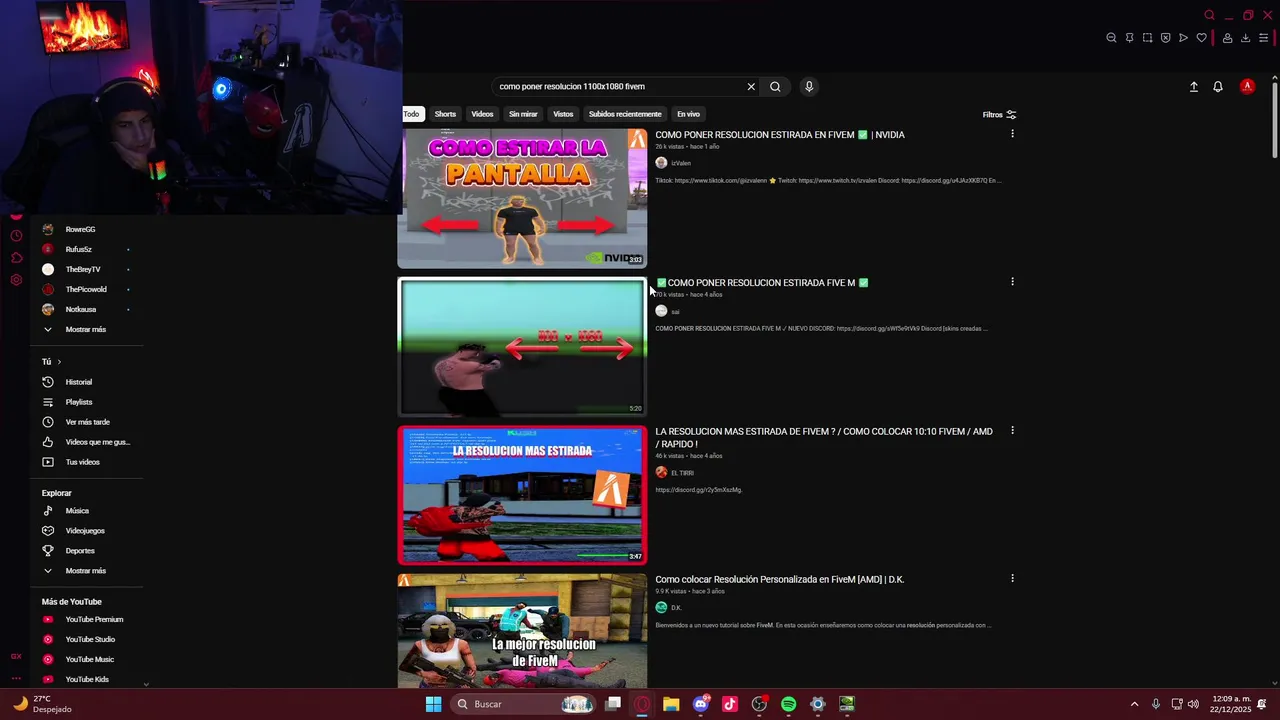
Task: Expand the Tú section chevron
Action: click(59, 362)
